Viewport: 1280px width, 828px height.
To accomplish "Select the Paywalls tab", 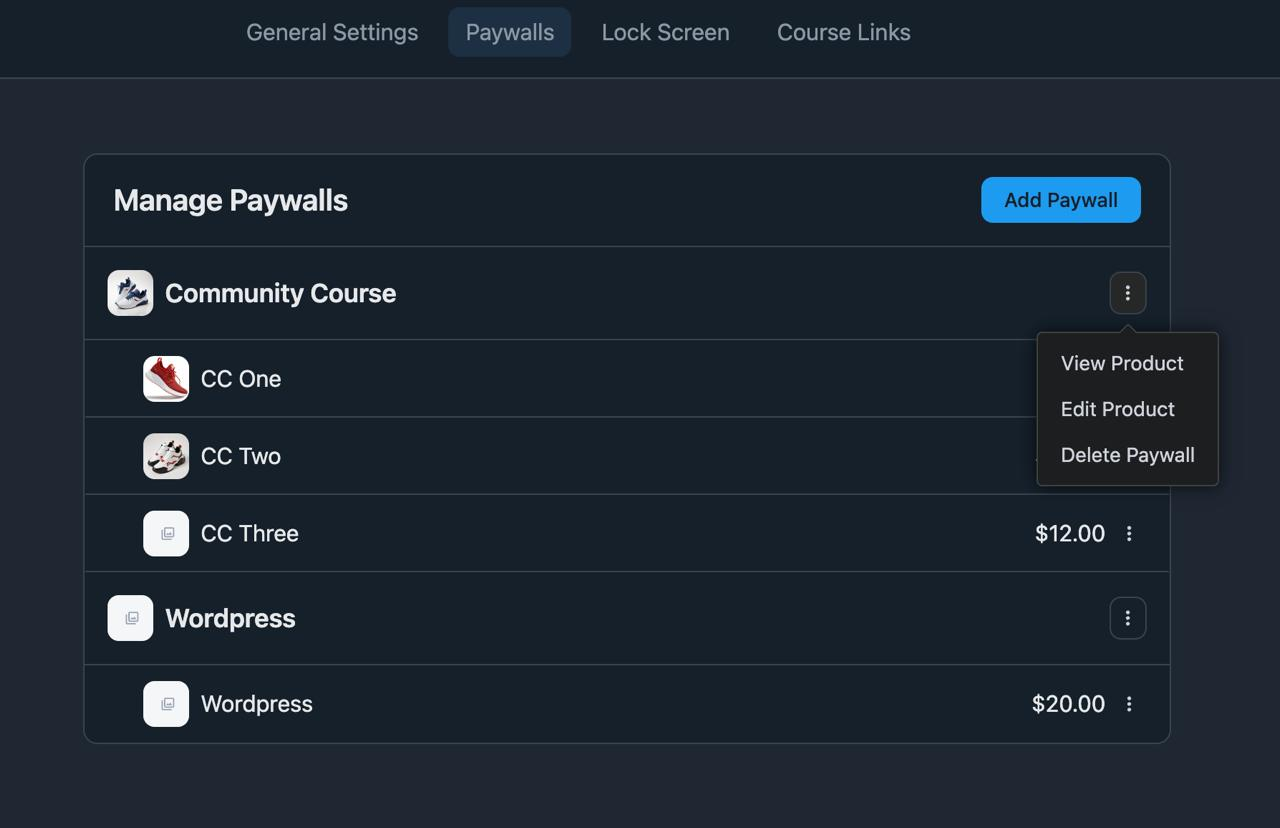I will coord(509,32).
